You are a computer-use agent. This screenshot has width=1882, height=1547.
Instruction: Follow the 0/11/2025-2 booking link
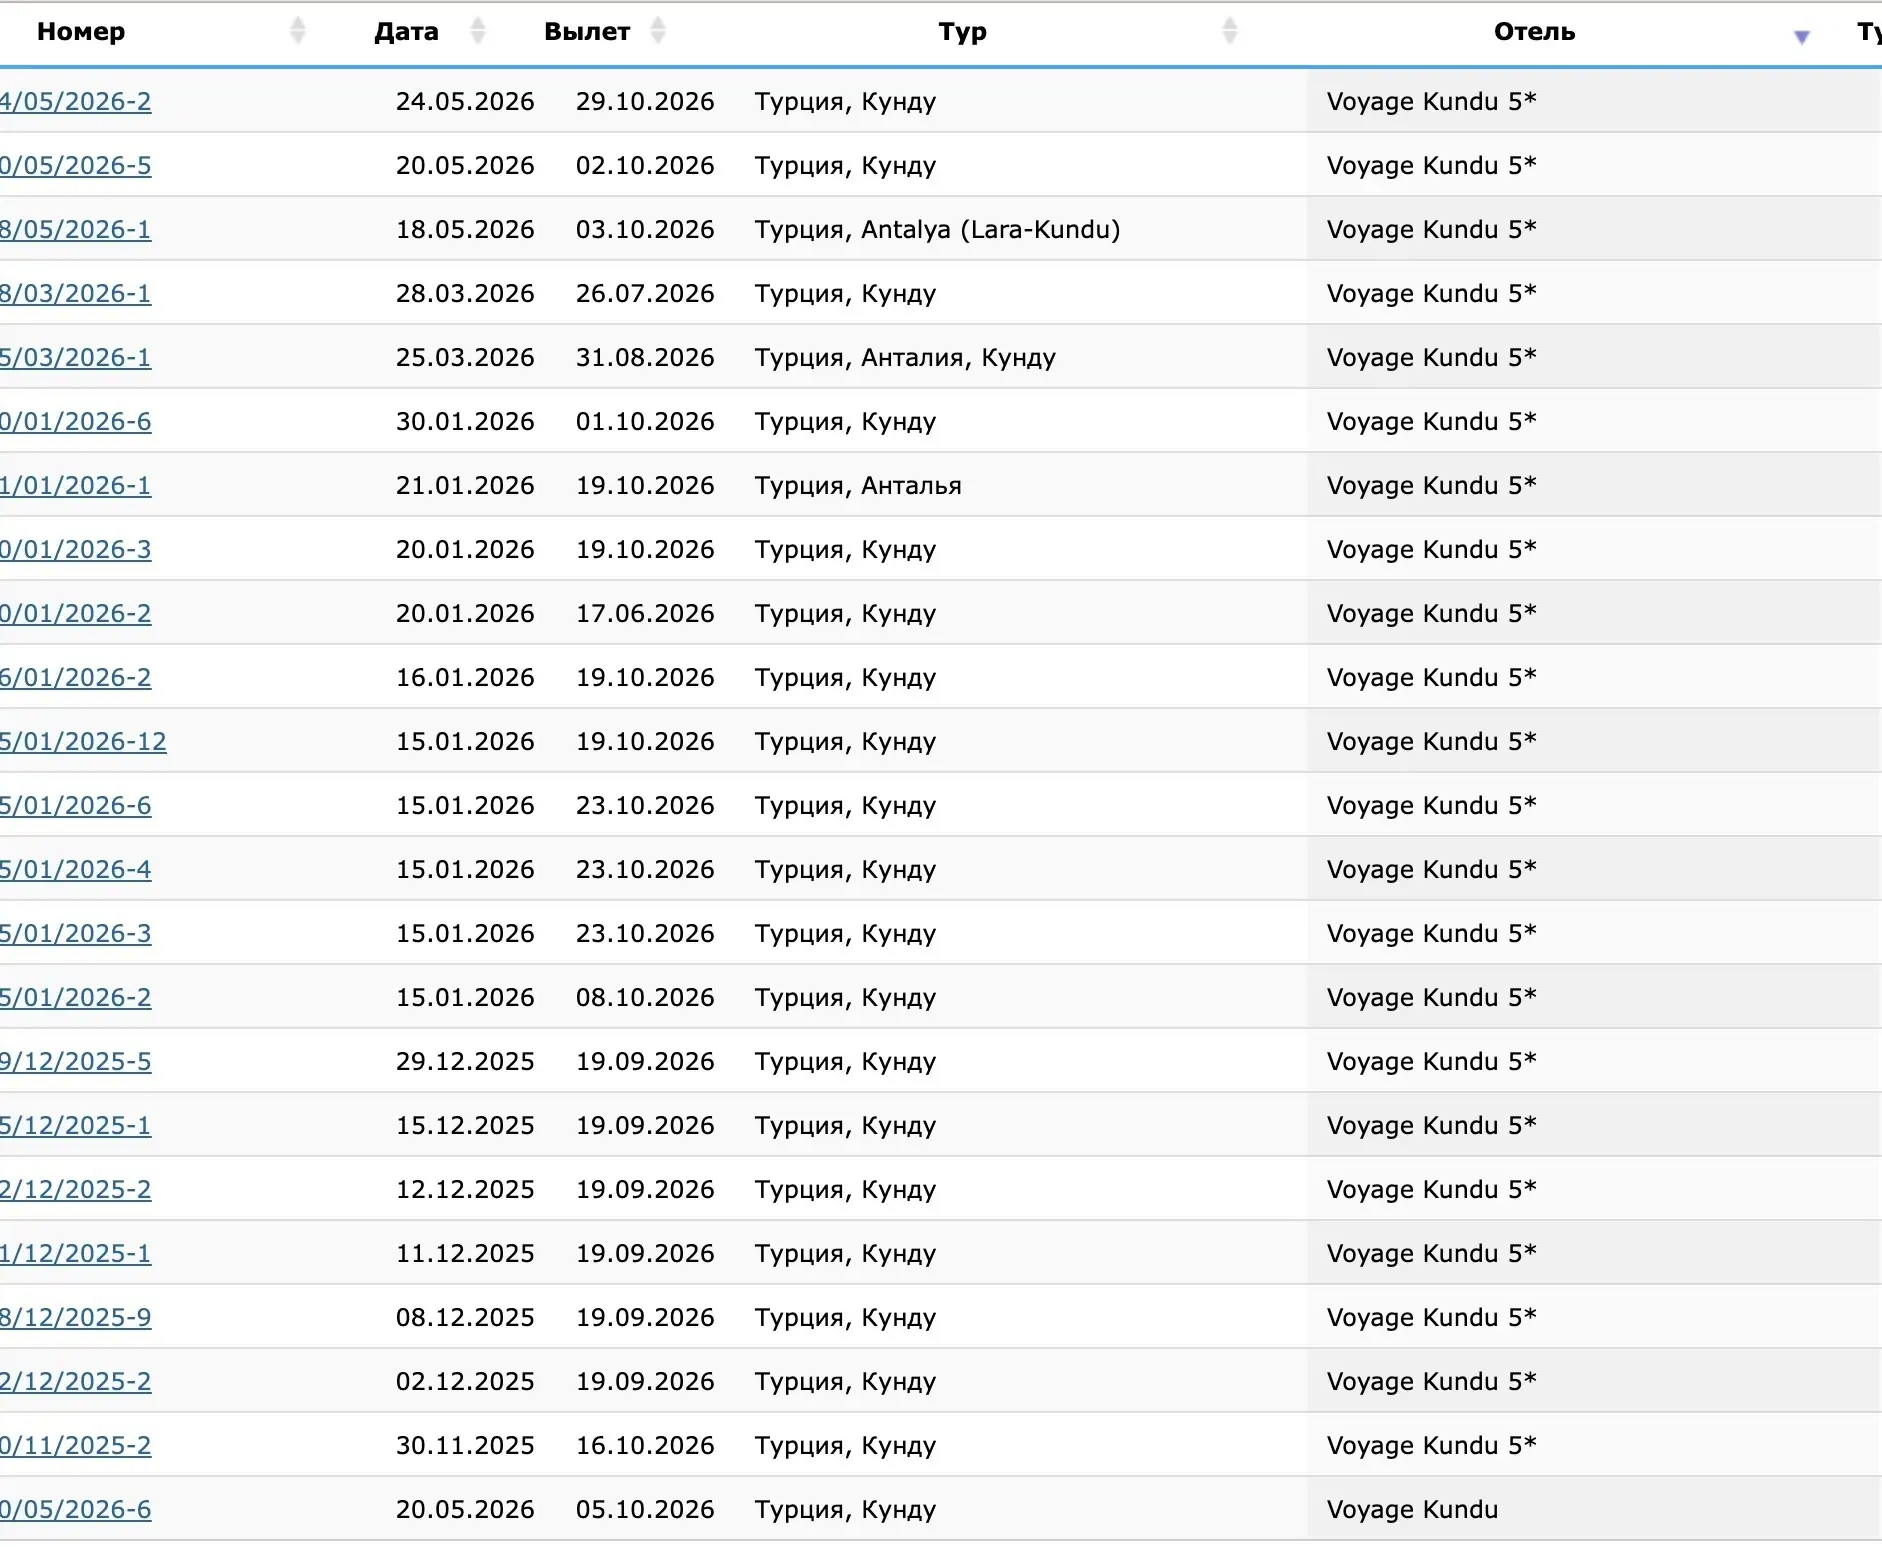(76, 1445)
